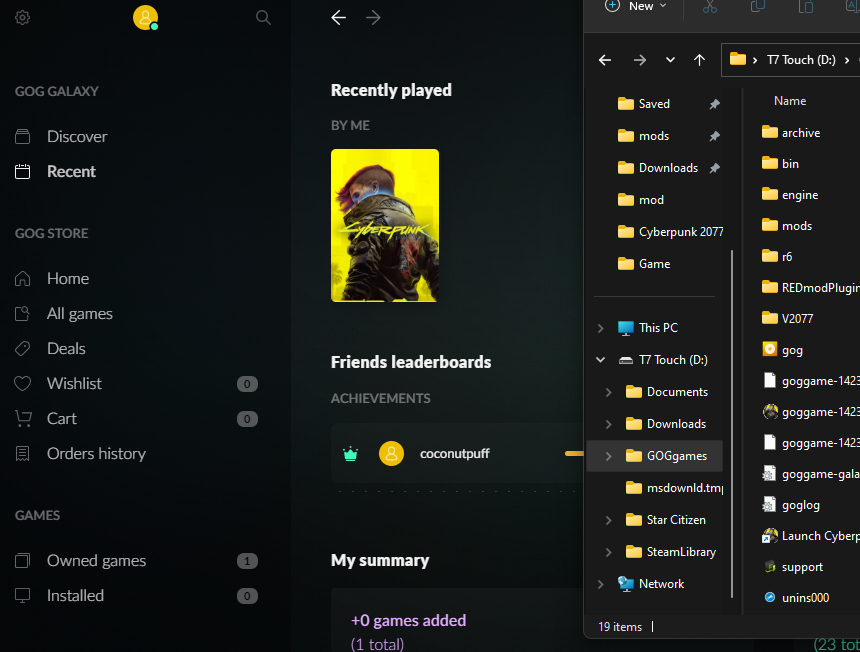Select unins000 uninstaller file
The height and width of the screenshot is (652, 860).
[796, 598]
